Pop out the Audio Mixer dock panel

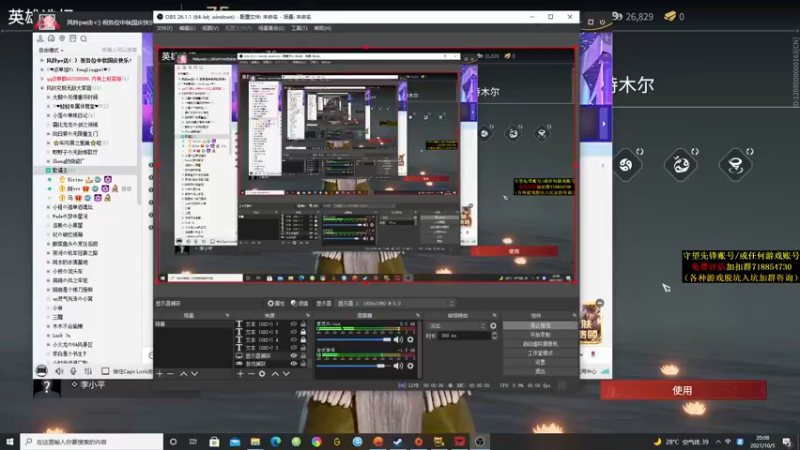point(418,315)
